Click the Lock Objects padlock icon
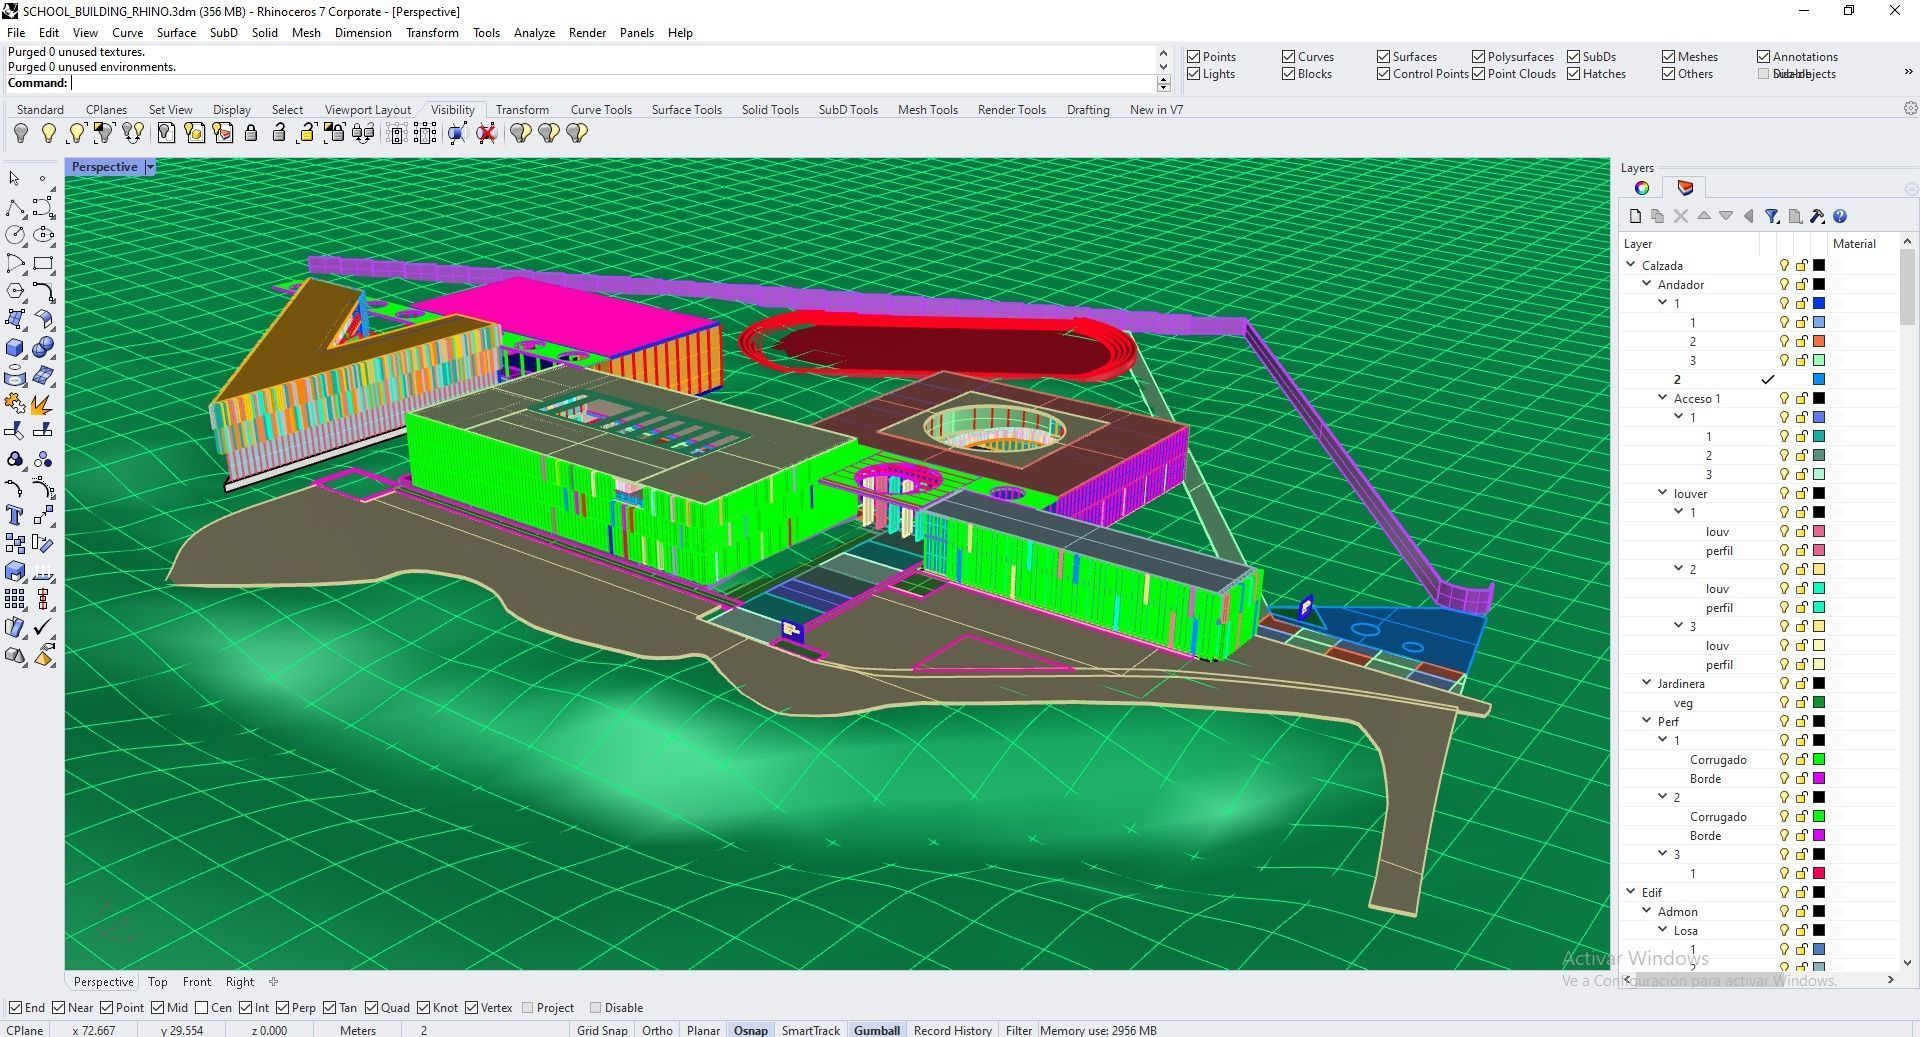This screenshot has height=1037, width=1920. click(251, 133)
